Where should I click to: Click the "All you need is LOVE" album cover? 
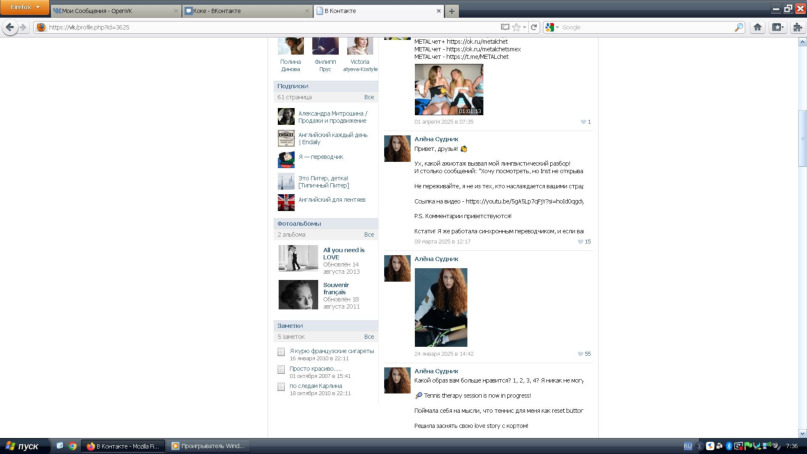(x=299, y=258)
